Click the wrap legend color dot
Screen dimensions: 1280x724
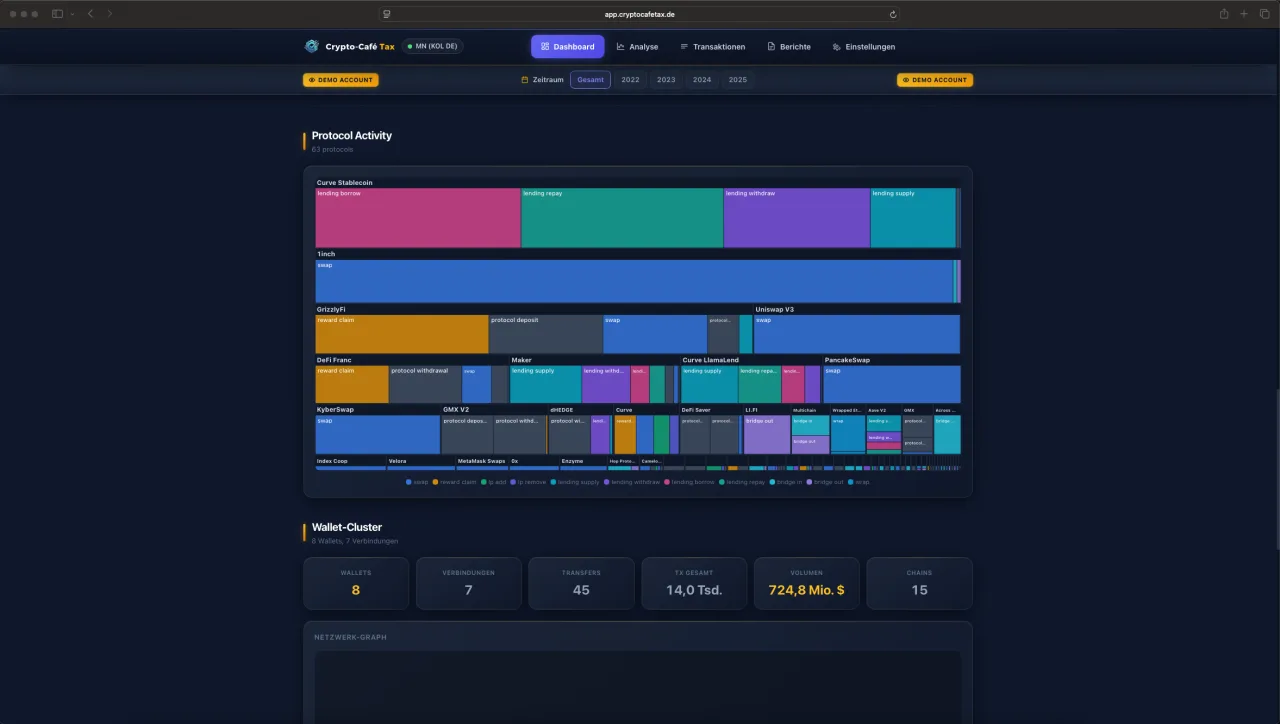851,482
